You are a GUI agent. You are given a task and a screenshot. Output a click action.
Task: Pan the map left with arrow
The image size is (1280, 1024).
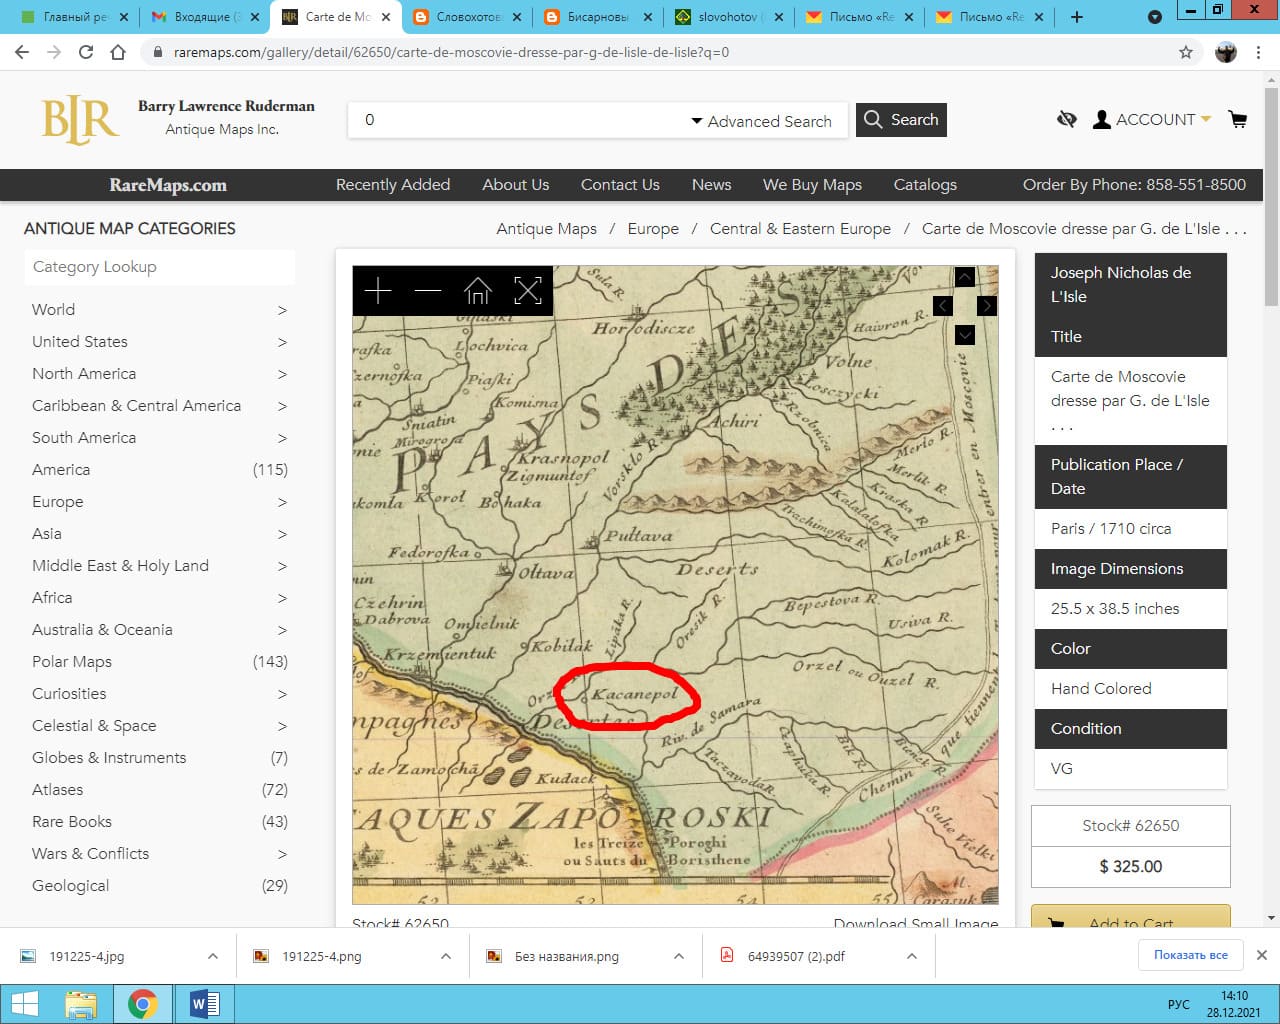943,306
